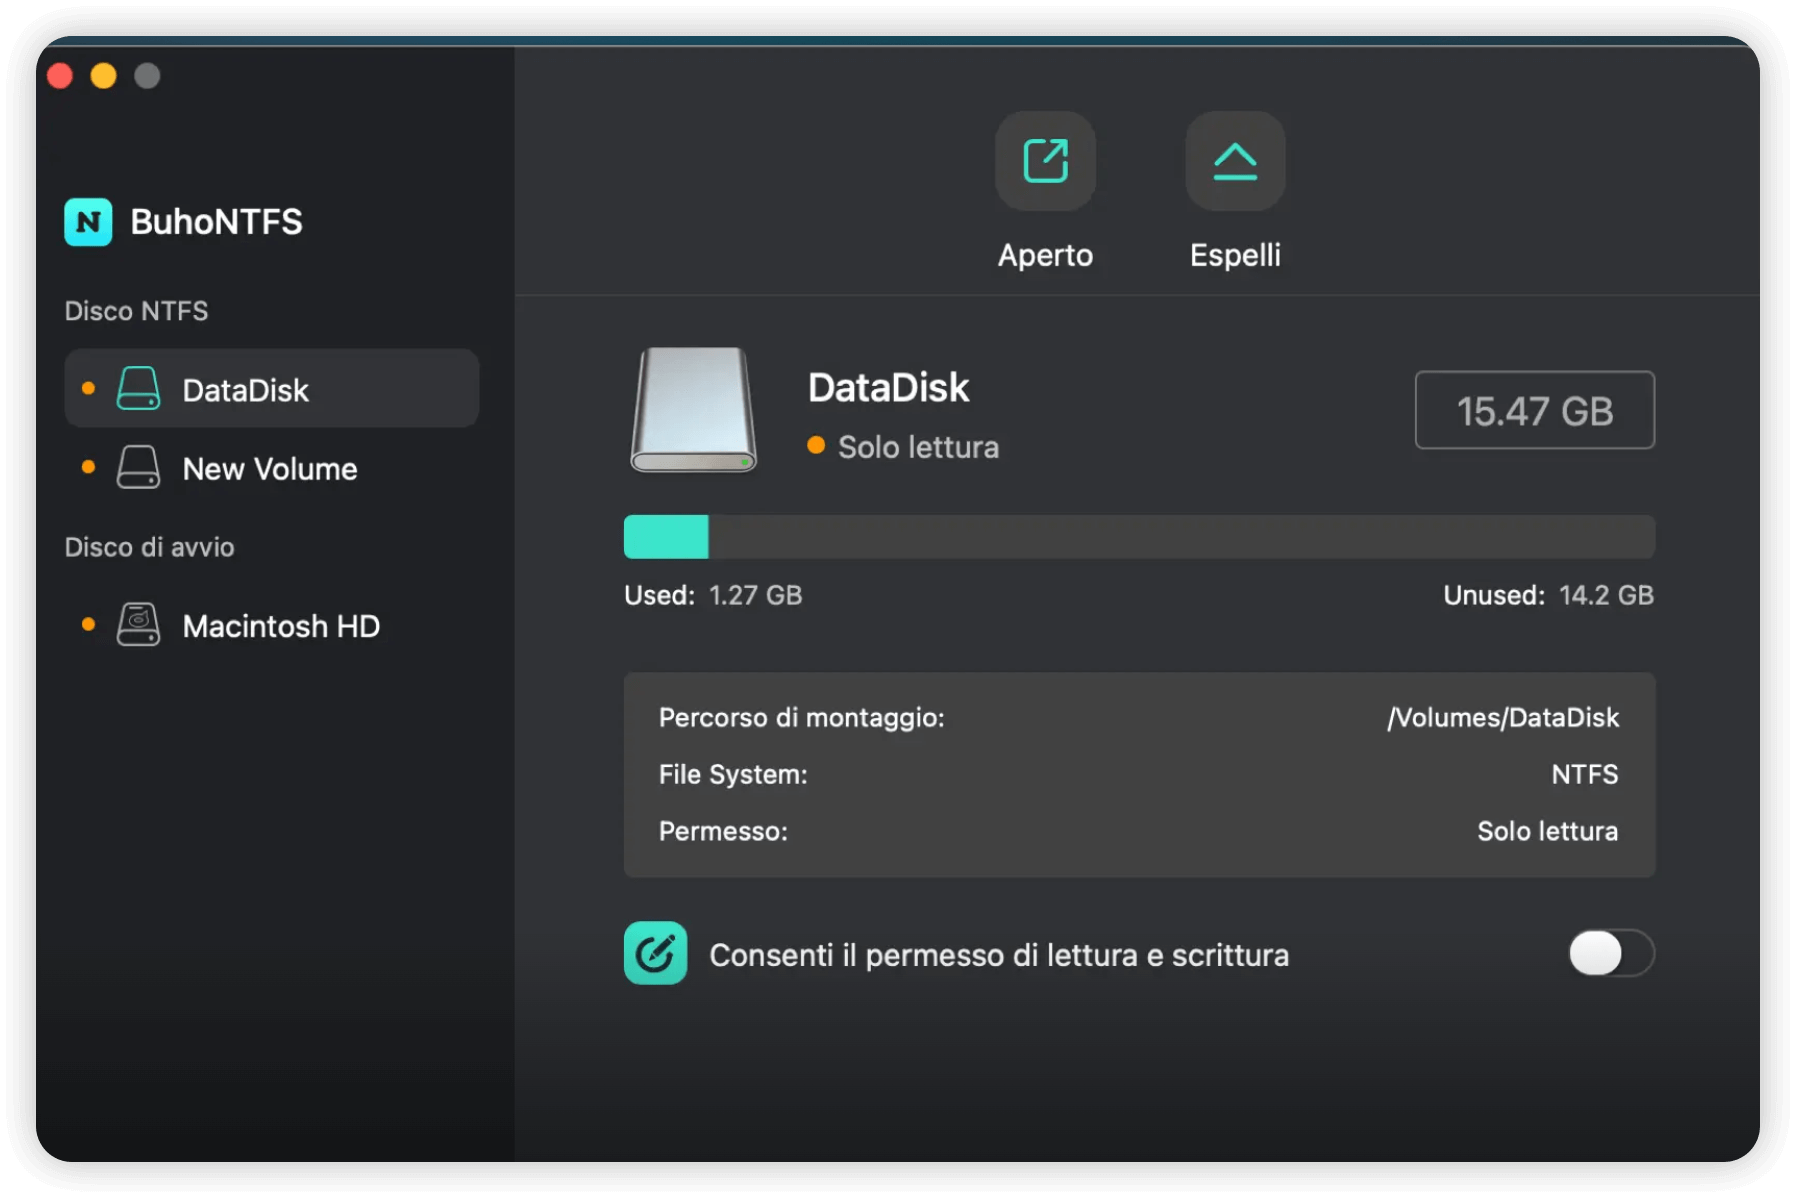
Task: Click the Espelli label
Action: pyautogui.click(x=1235, y=255)
